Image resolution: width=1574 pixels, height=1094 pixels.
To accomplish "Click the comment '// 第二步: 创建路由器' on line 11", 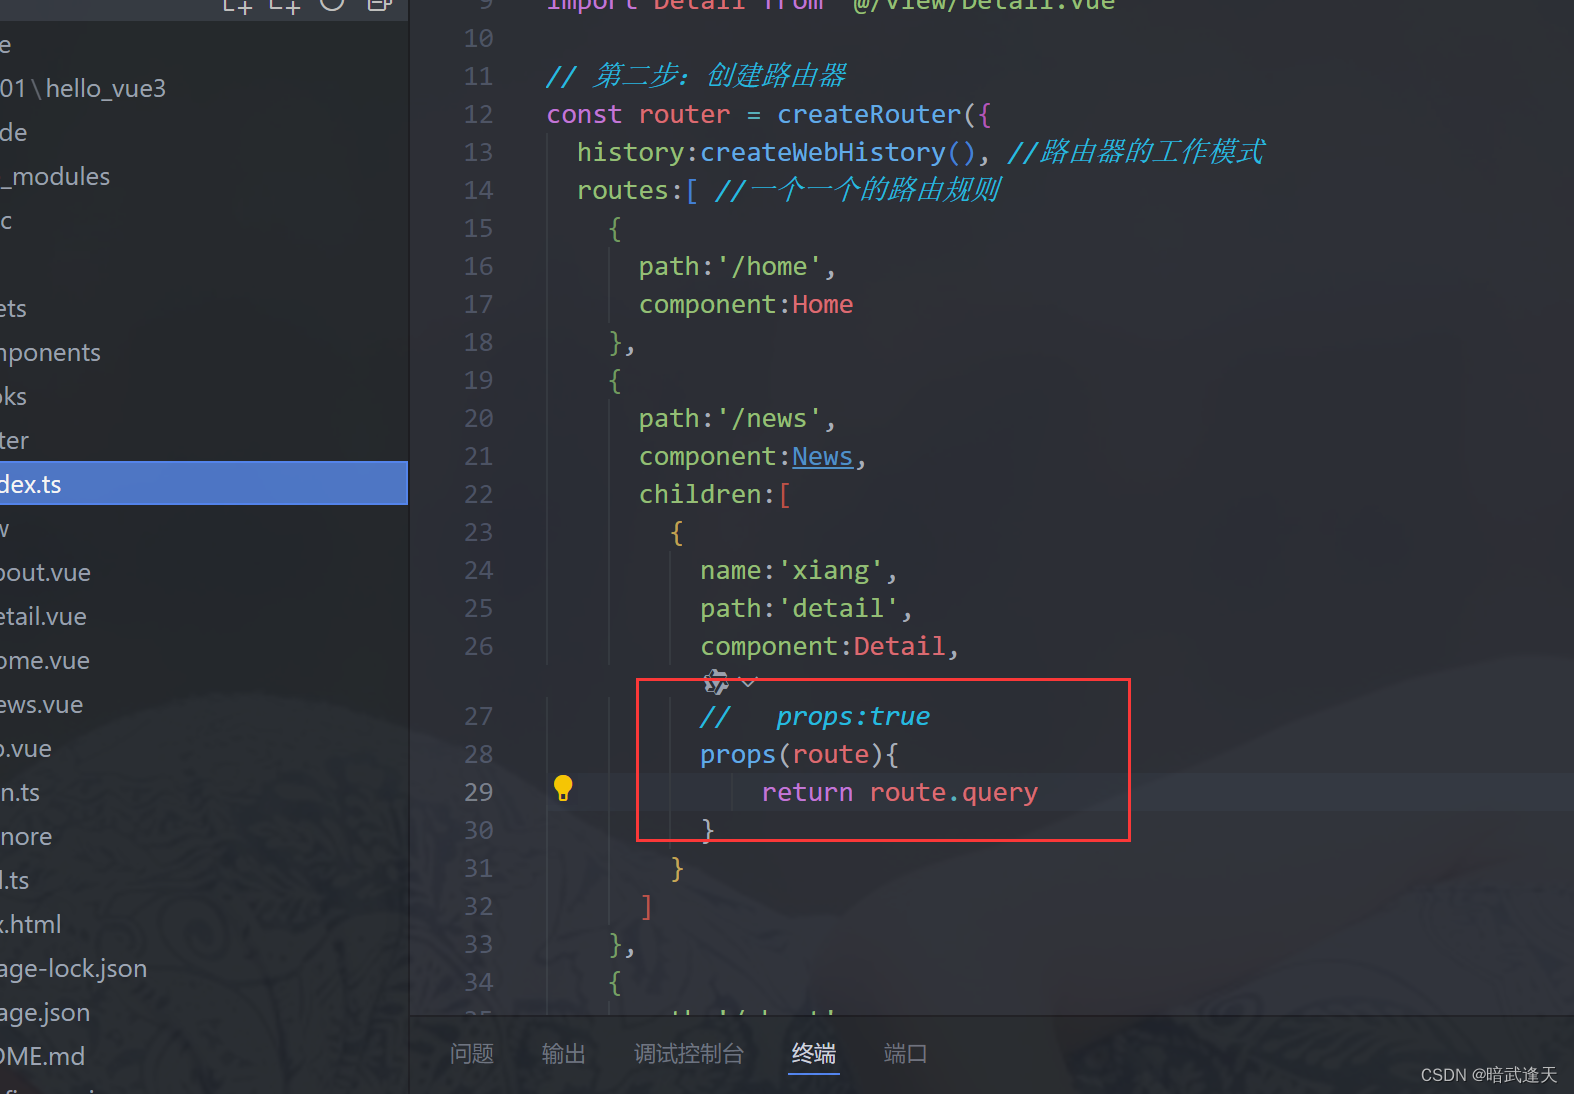I will pos(696,77).
